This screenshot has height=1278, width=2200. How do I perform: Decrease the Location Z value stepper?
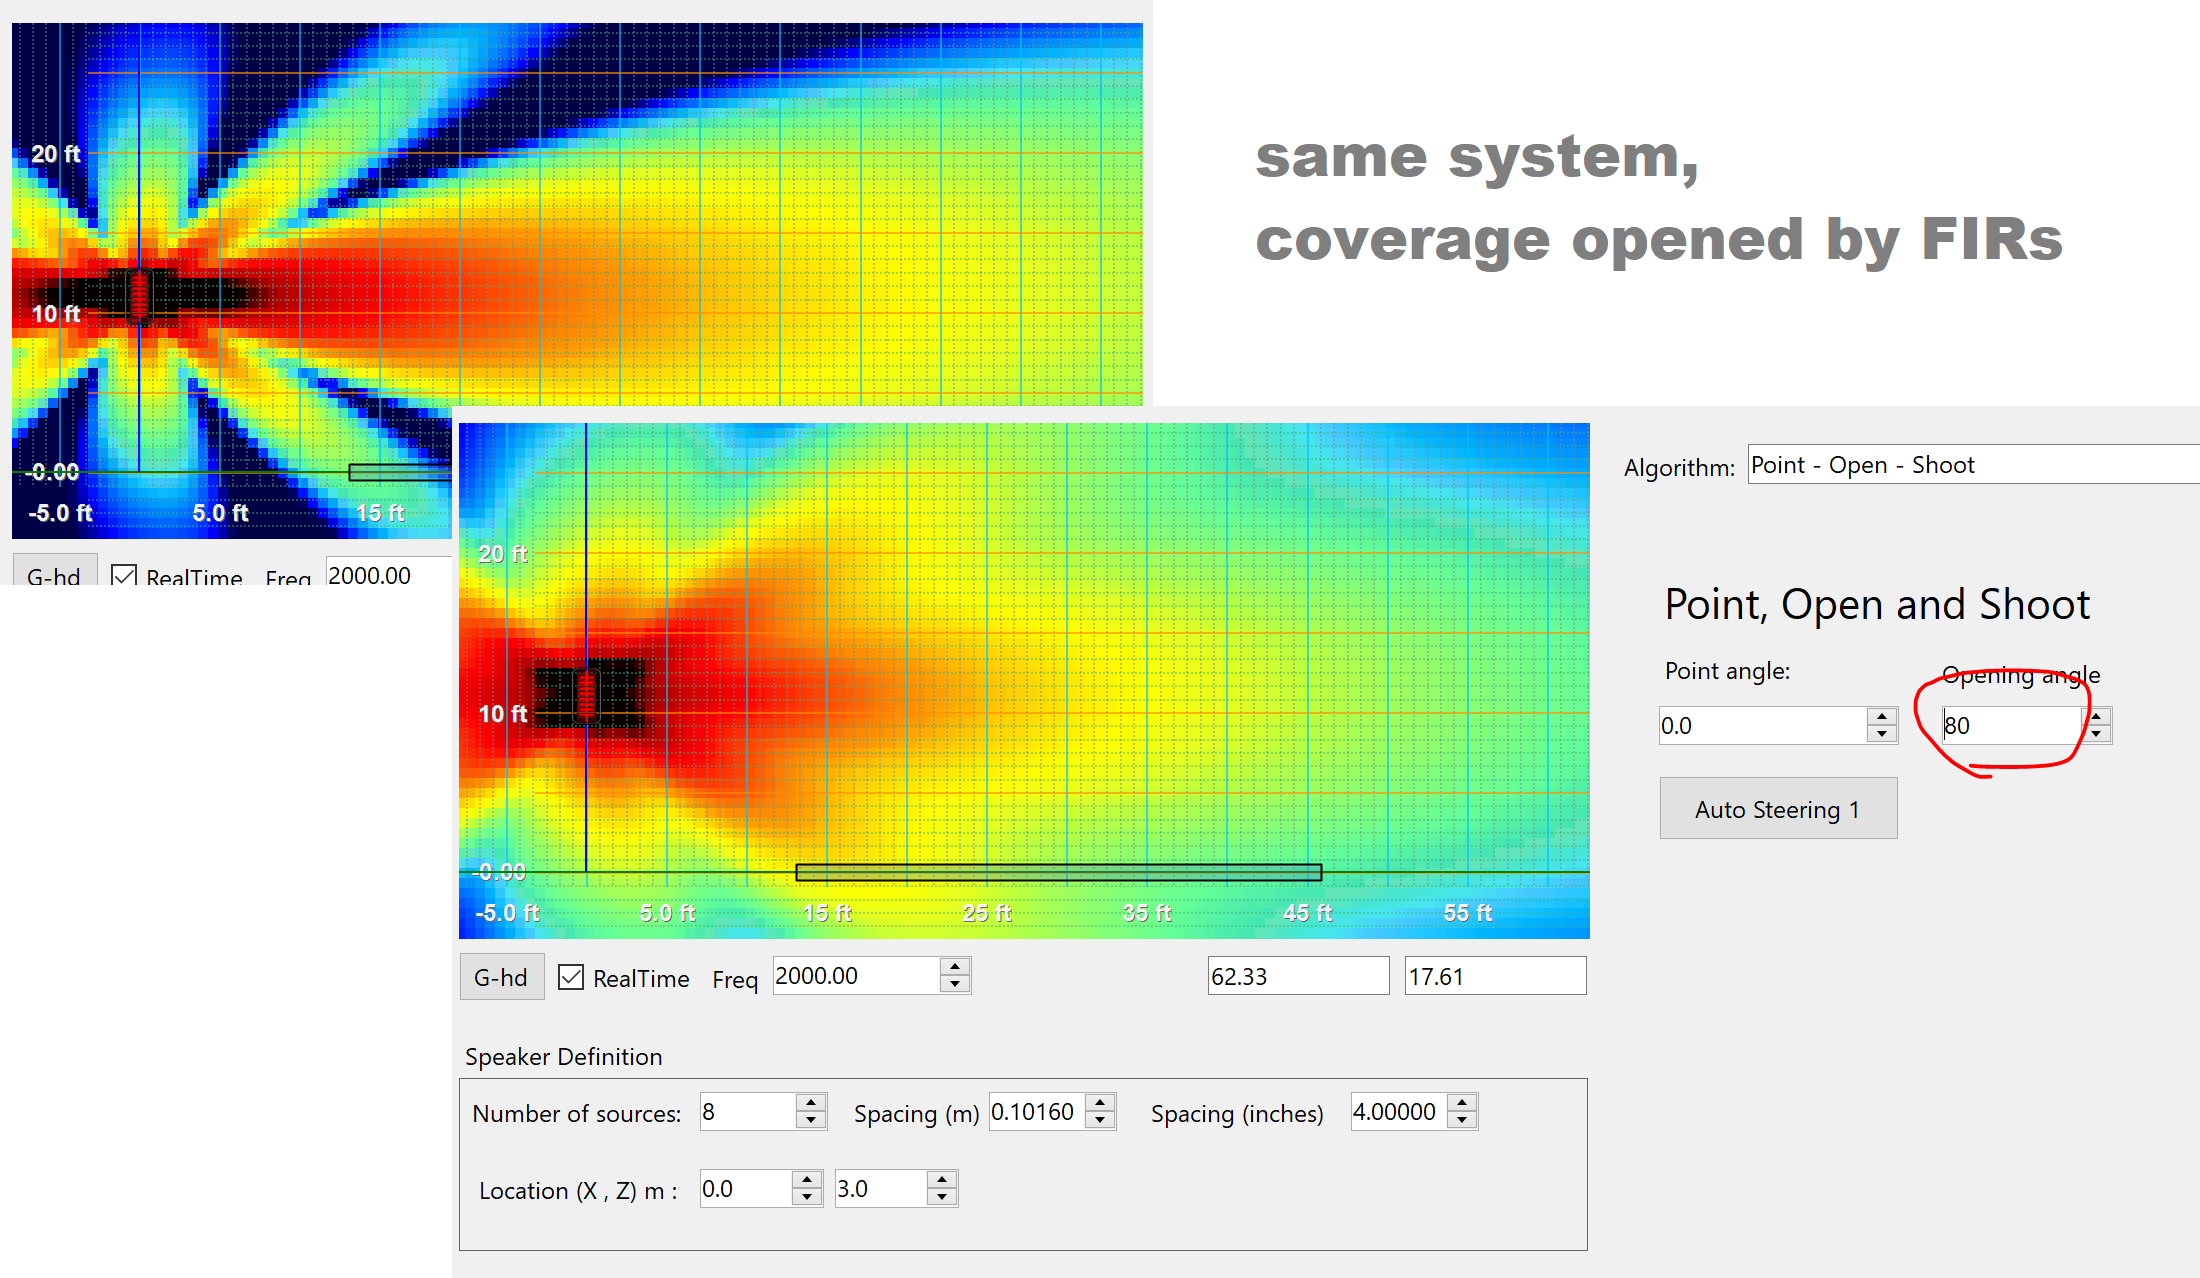941,1196
